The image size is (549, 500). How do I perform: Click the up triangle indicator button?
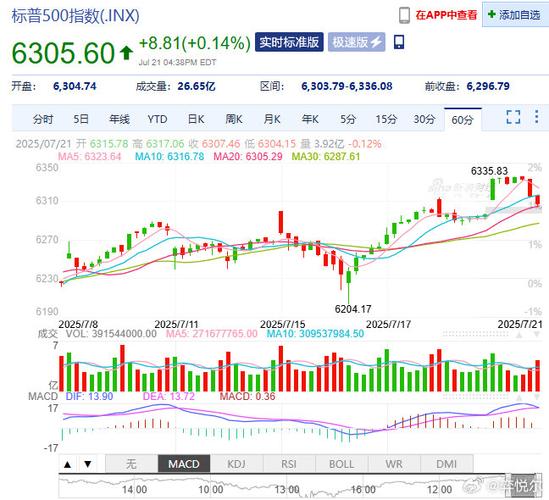point(68,465)
